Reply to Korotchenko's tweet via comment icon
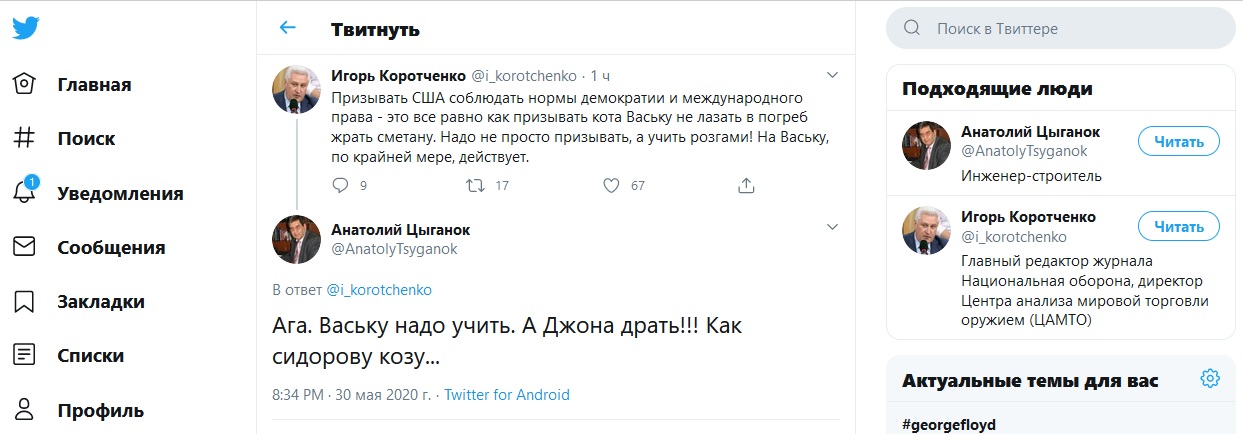Image resolution: width=1243 pixels, height=434 pixels. [x=341, y=185]
